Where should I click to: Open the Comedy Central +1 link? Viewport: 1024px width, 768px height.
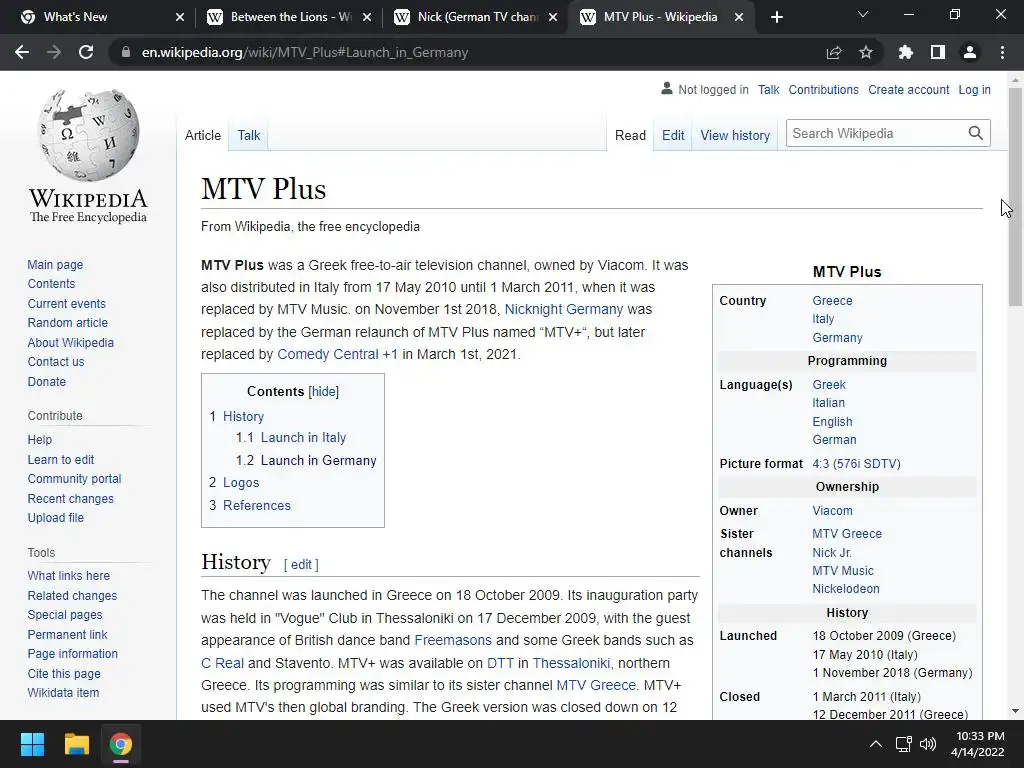point(337,354)
